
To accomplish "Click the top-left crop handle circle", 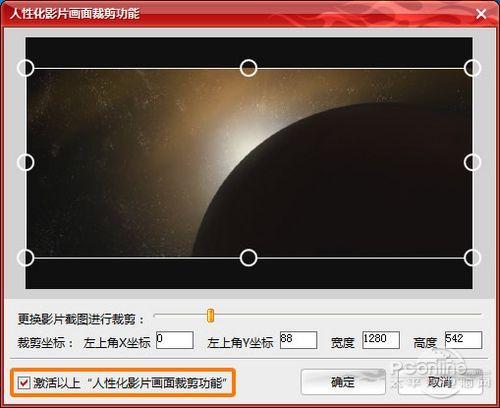I will 26,68.
